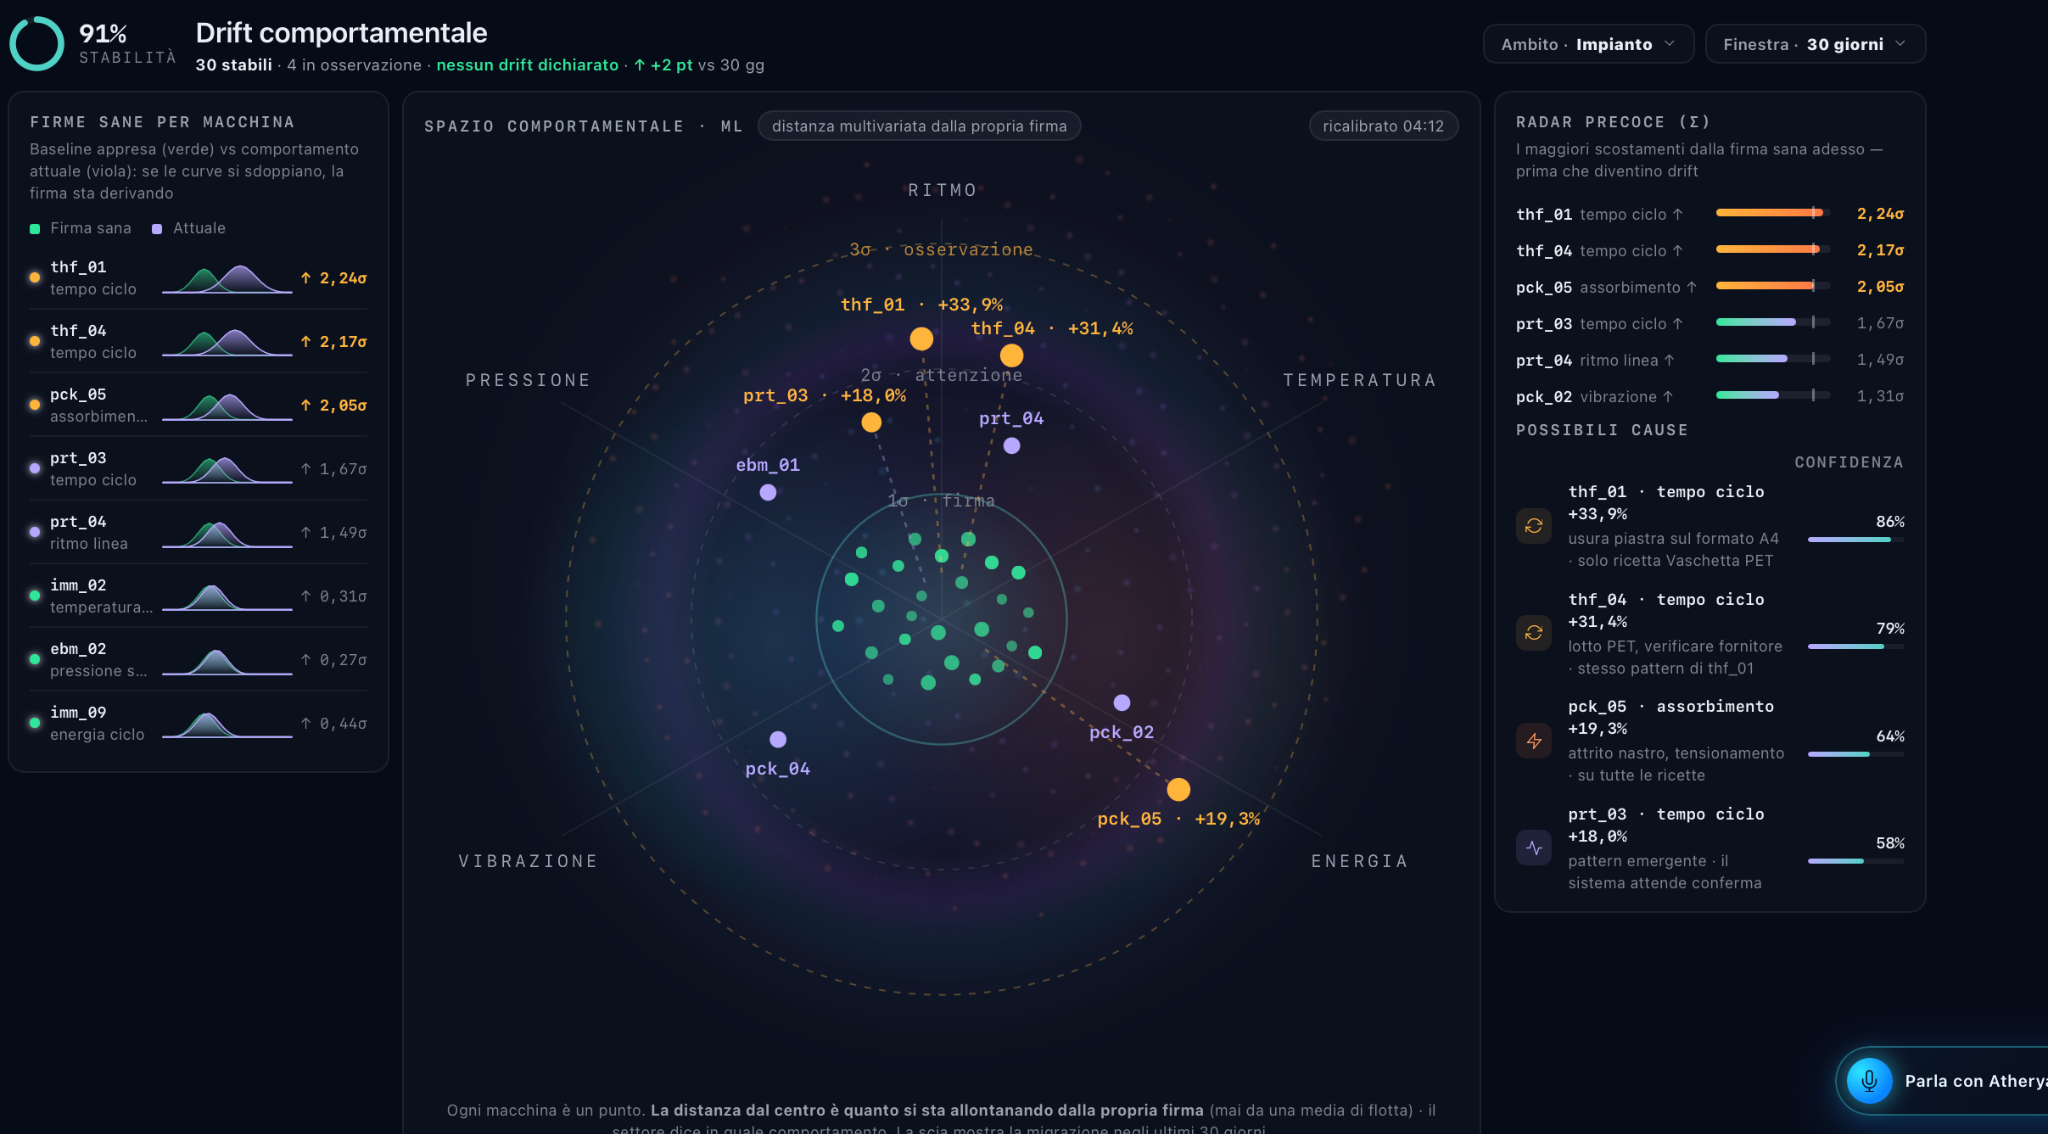The image size is (2048, 1134).
Task: Click the Parla con Atherya button
Action: point(1942,1080)
